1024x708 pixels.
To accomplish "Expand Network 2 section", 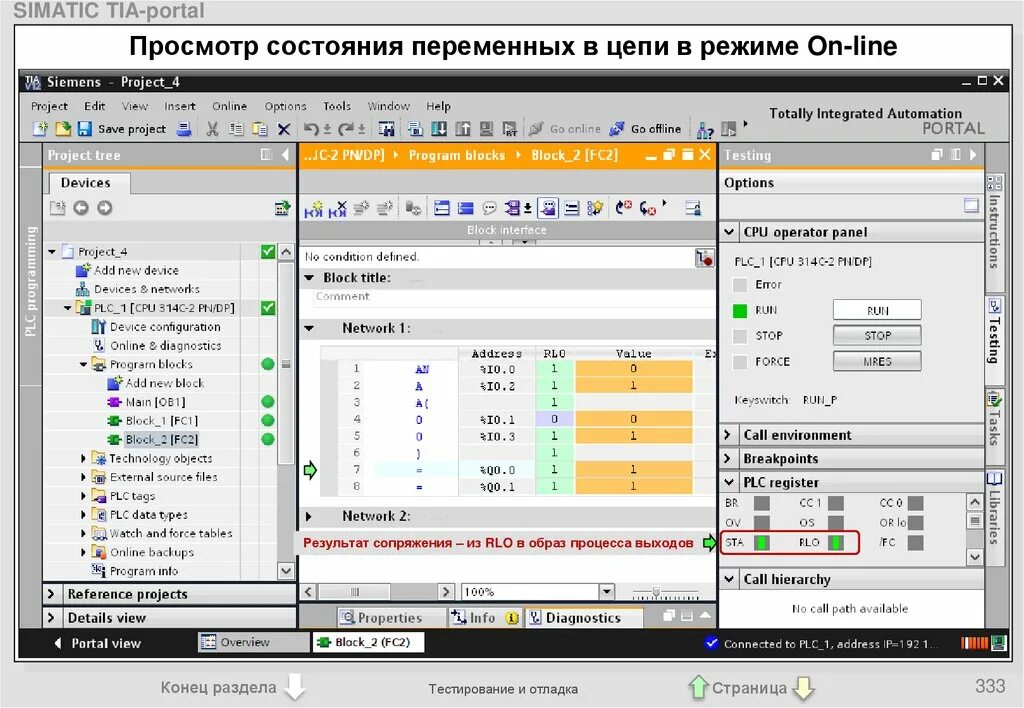I will 309,517.
